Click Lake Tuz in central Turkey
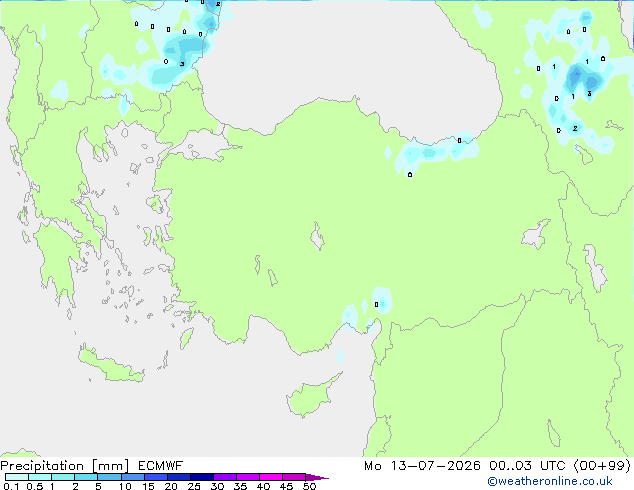The width and height of the screenshot is (634, 490). 317,236
